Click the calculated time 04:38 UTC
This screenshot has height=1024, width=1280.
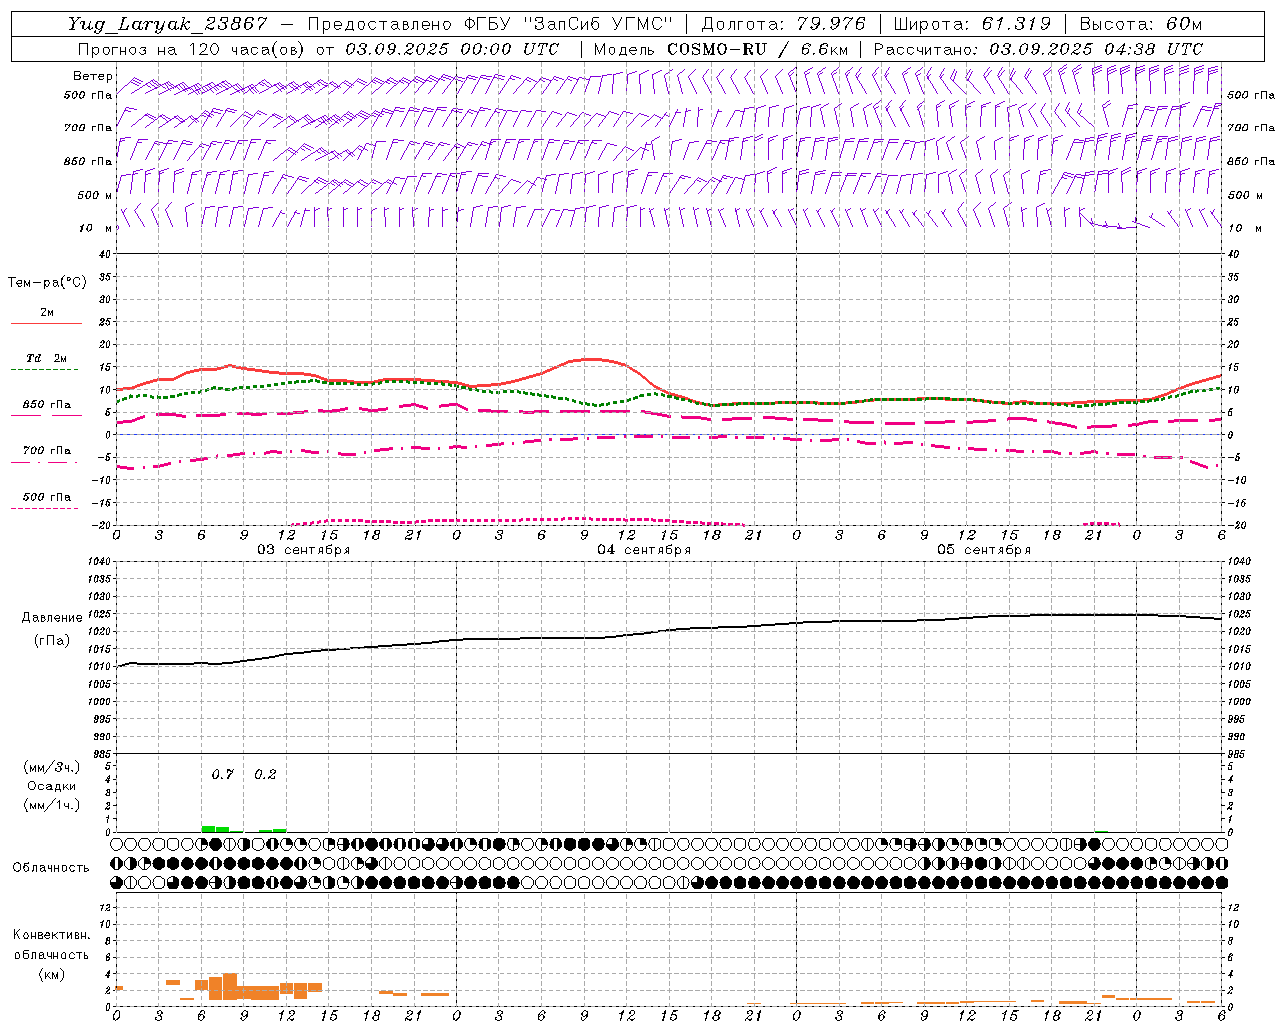1153,49
